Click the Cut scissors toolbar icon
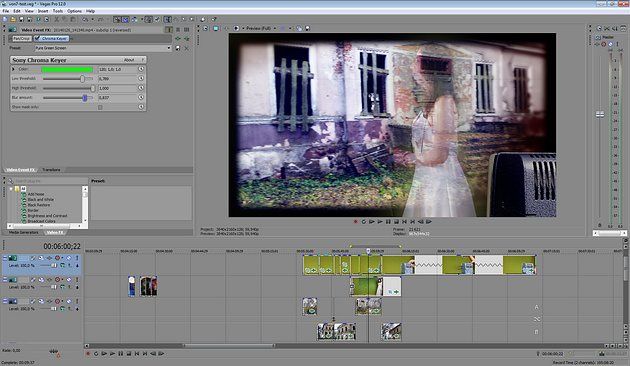Viewport: 630px width, 366px height. tap(57, 19)
